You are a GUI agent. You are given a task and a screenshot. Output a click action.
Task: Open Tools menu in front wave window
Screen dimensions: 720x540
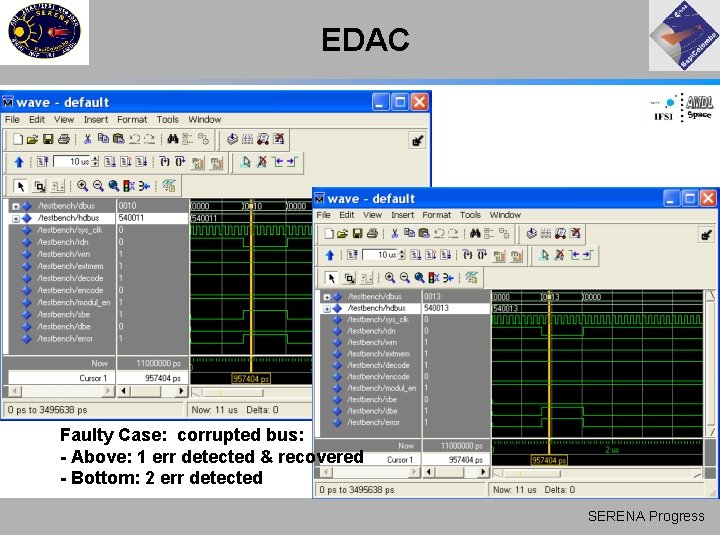[x=470, y=215]
